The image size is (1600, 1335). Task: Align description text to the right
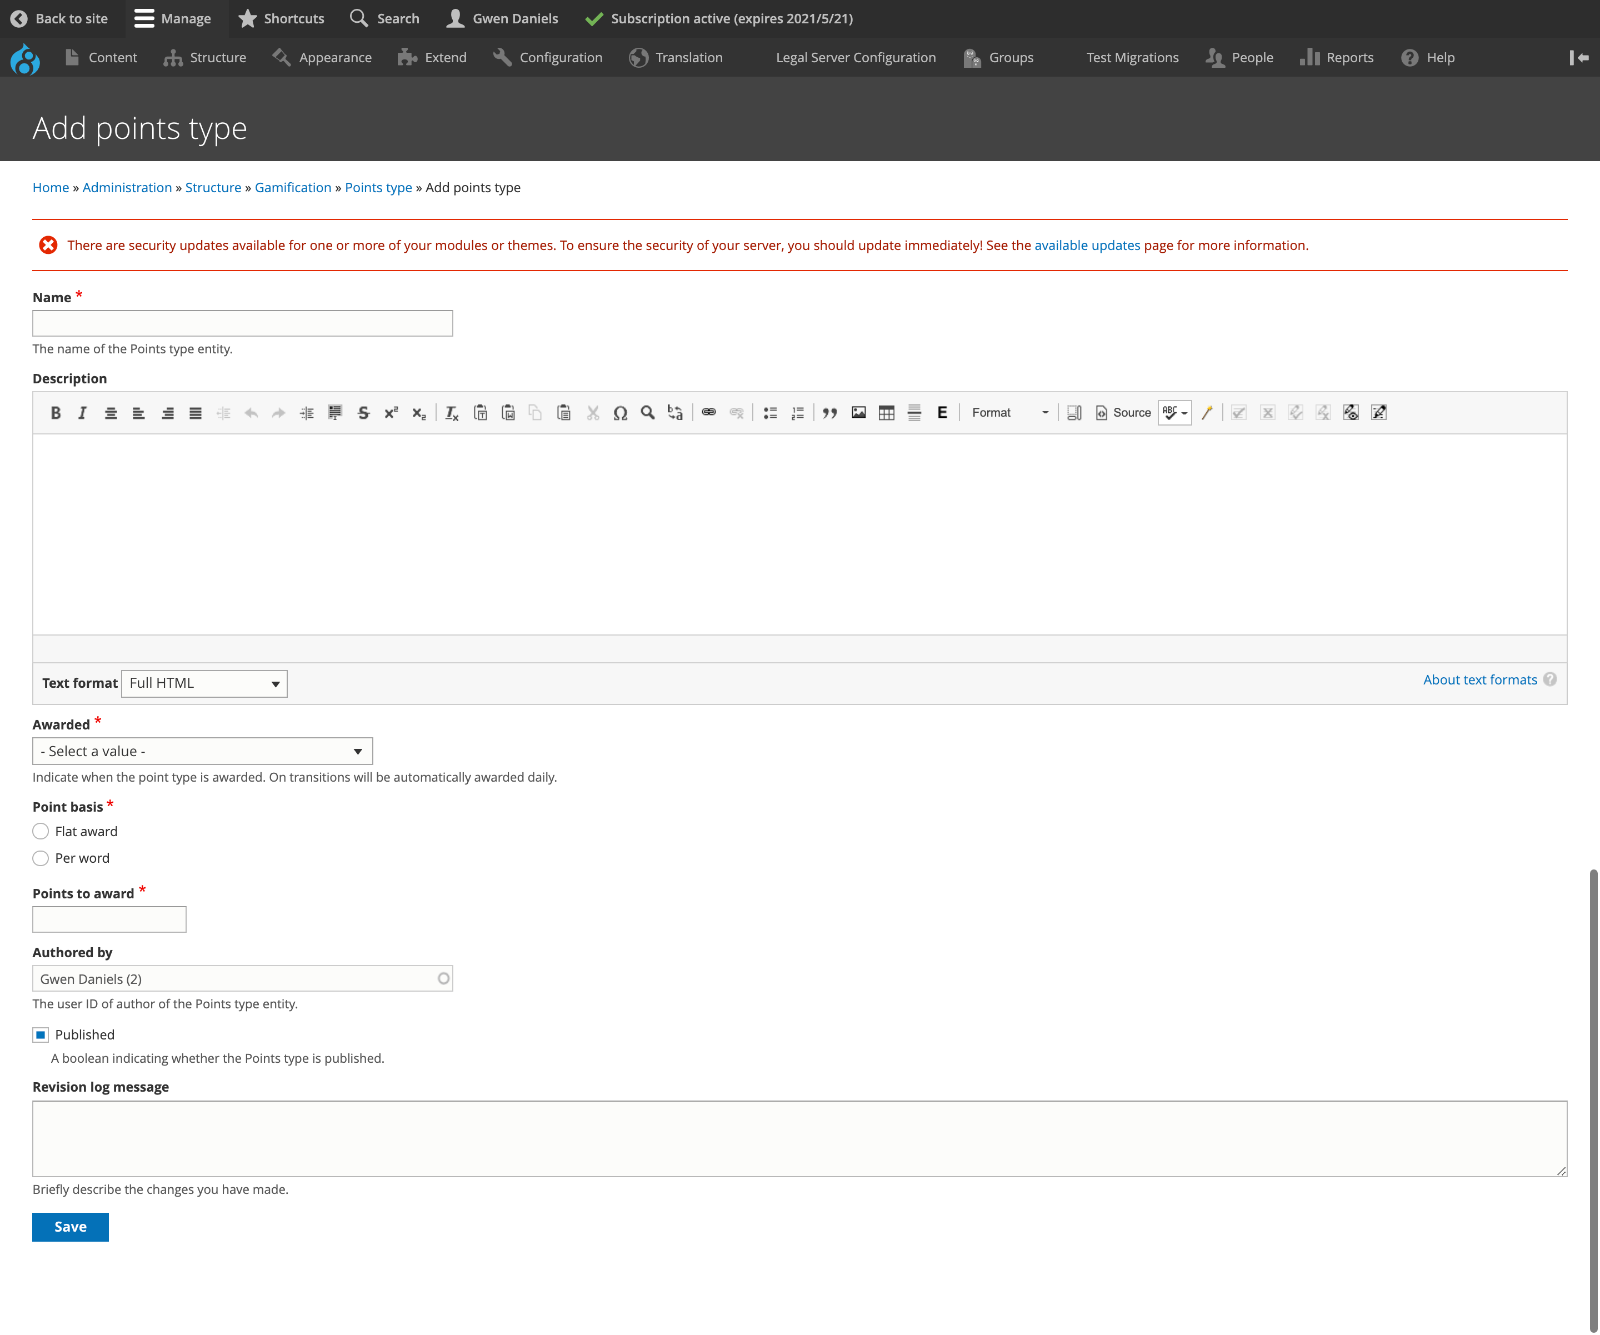168,413
